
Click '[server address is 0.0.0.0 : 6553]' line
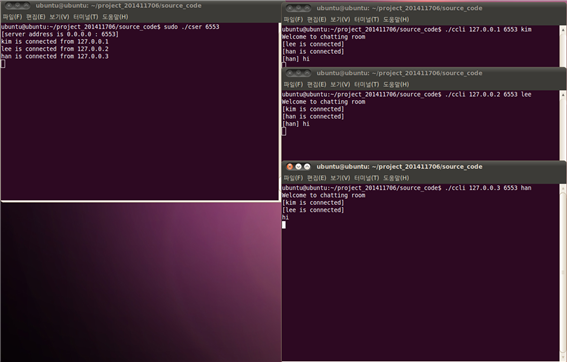pos(60,34)
